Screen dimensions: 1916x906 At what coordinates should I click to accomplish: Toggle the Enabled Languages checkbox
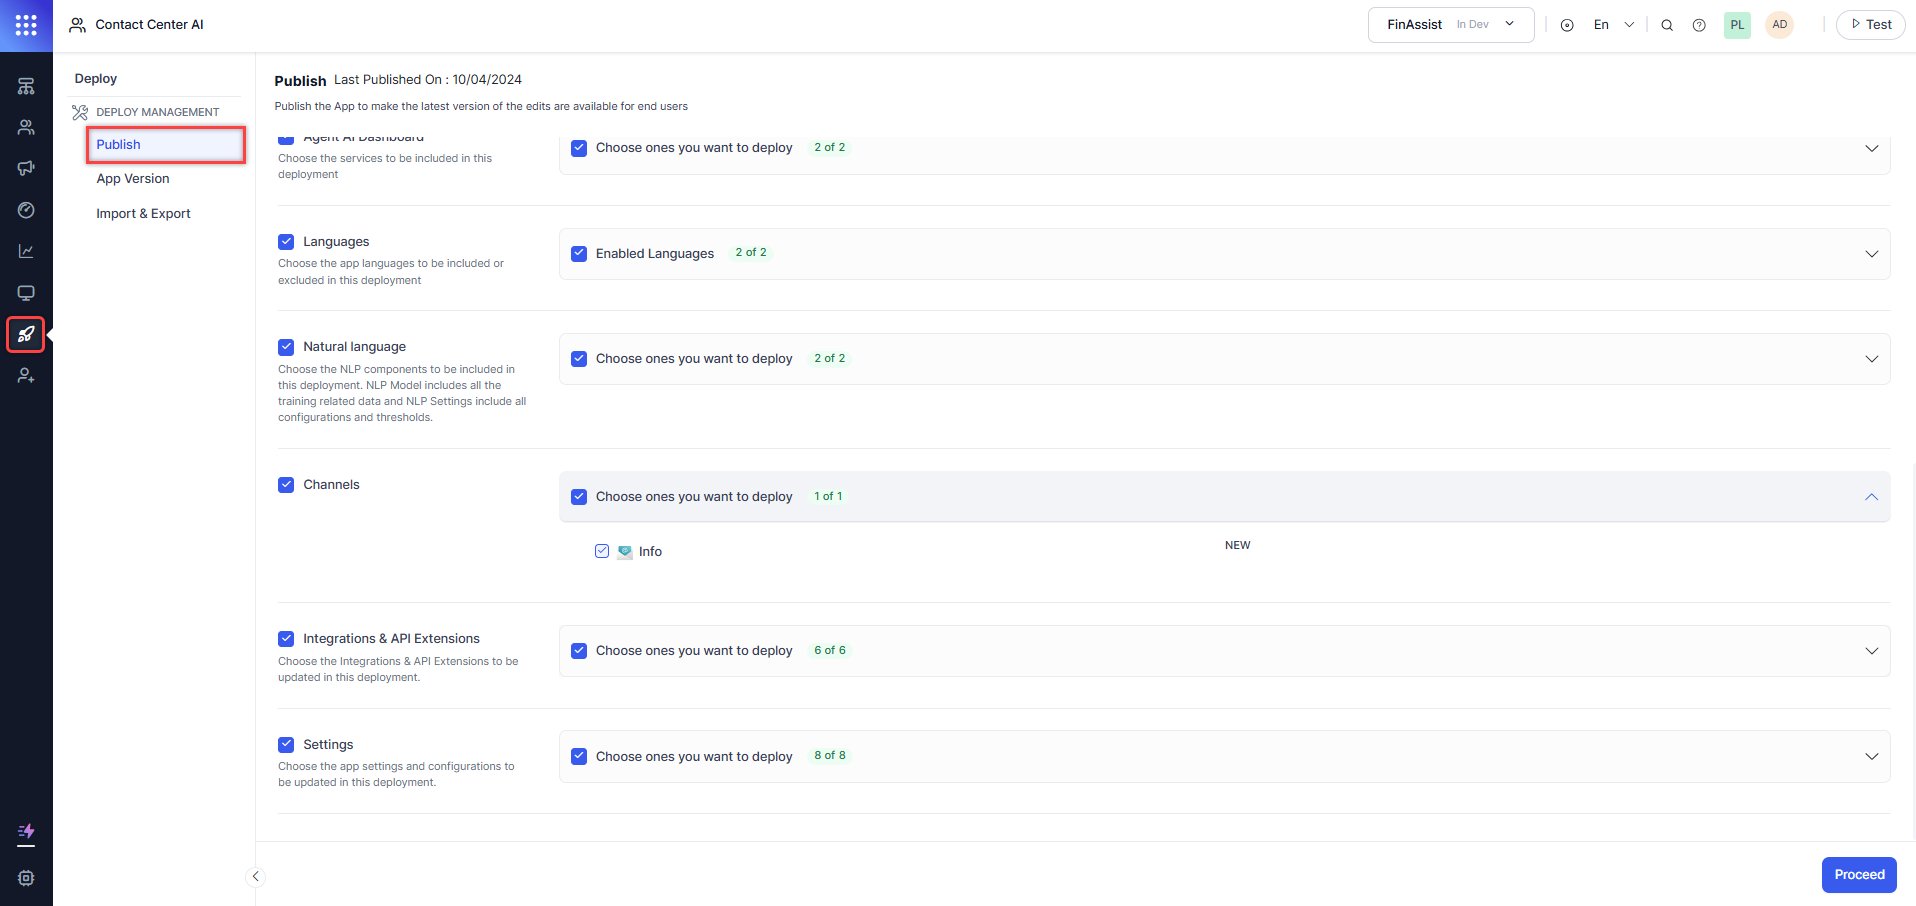click(x=579, y=253)
